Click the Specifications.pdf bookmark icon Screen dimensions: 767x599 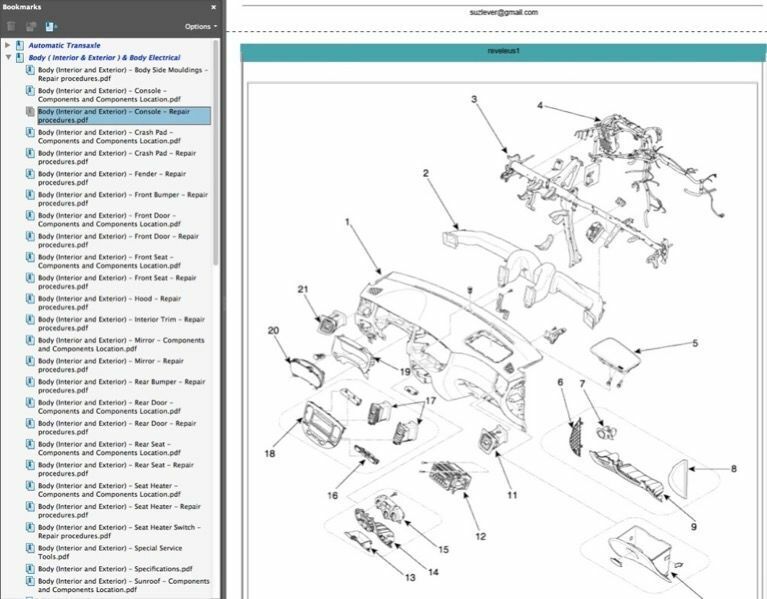[31, 569]
